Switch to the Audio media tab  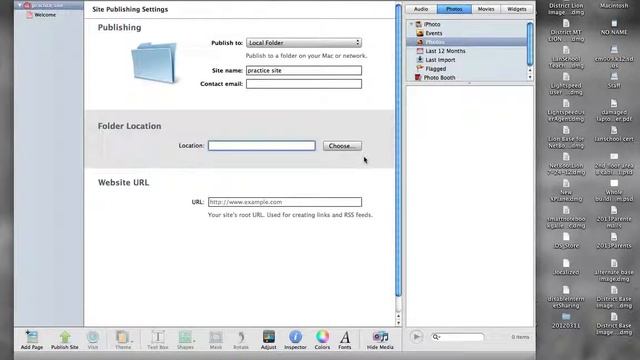click(x=421, y=9)
